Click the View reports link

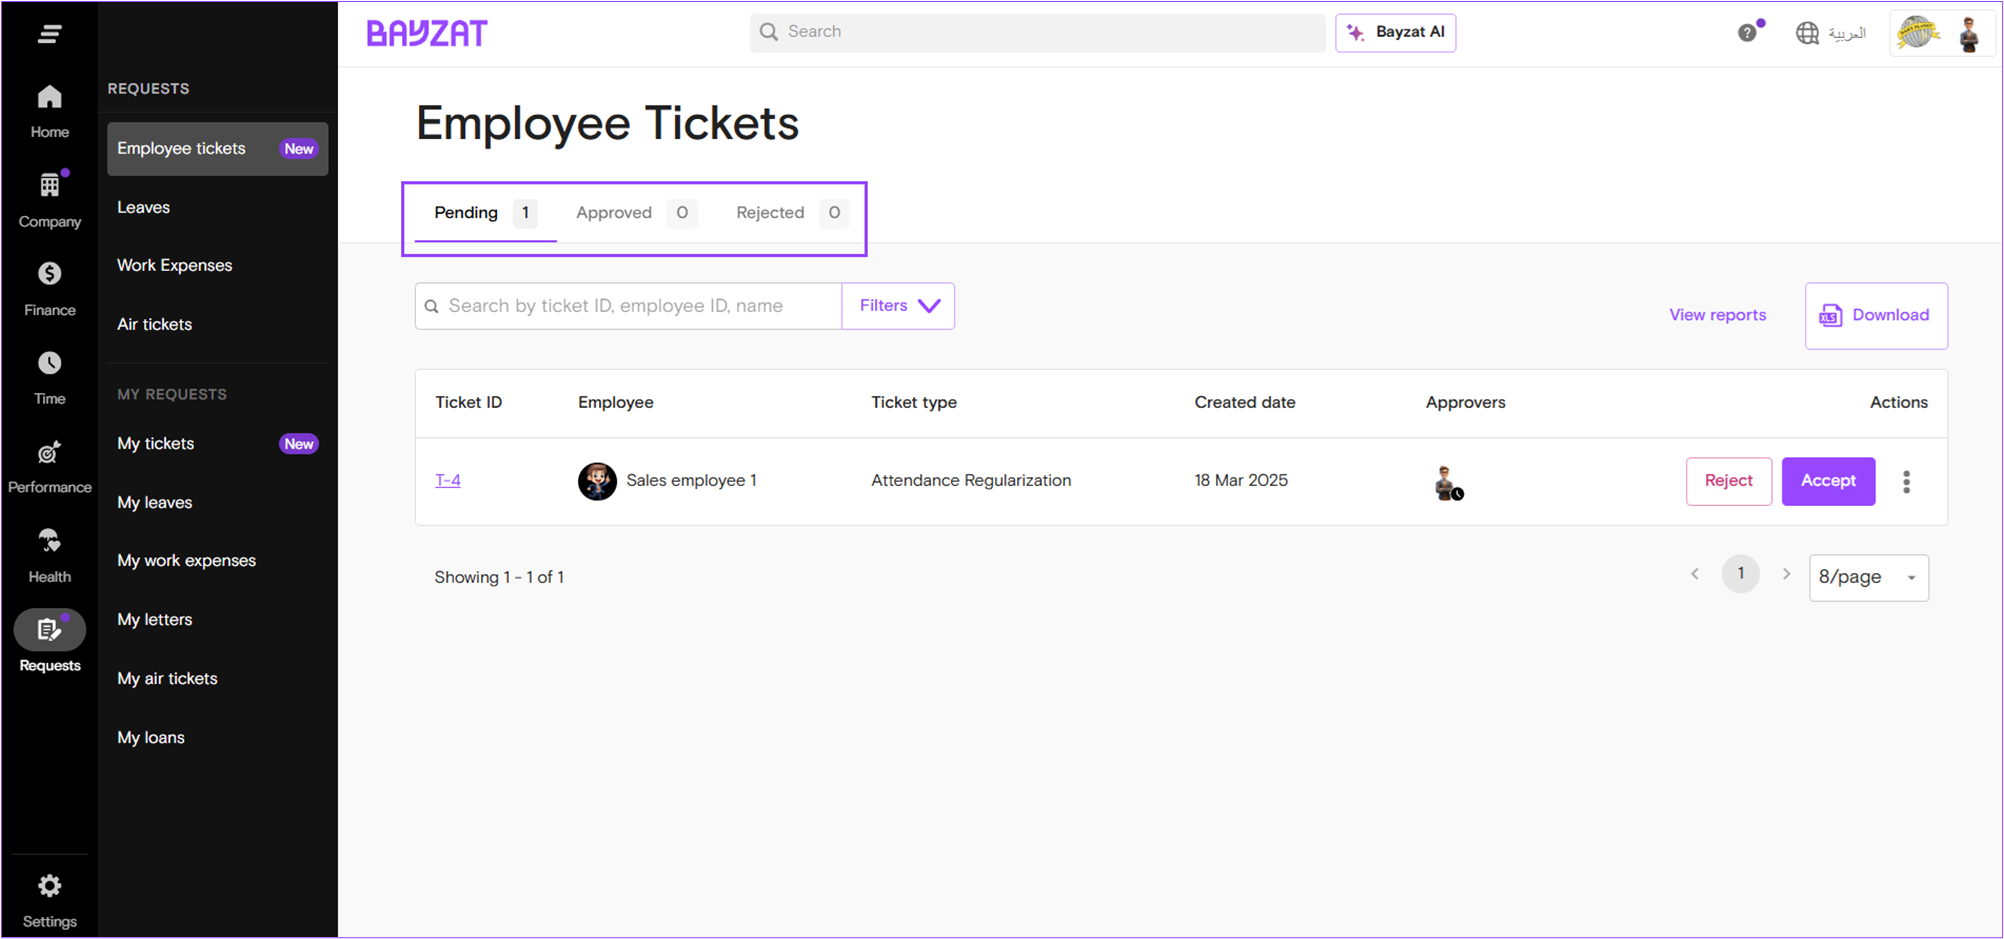[1717, 315]
